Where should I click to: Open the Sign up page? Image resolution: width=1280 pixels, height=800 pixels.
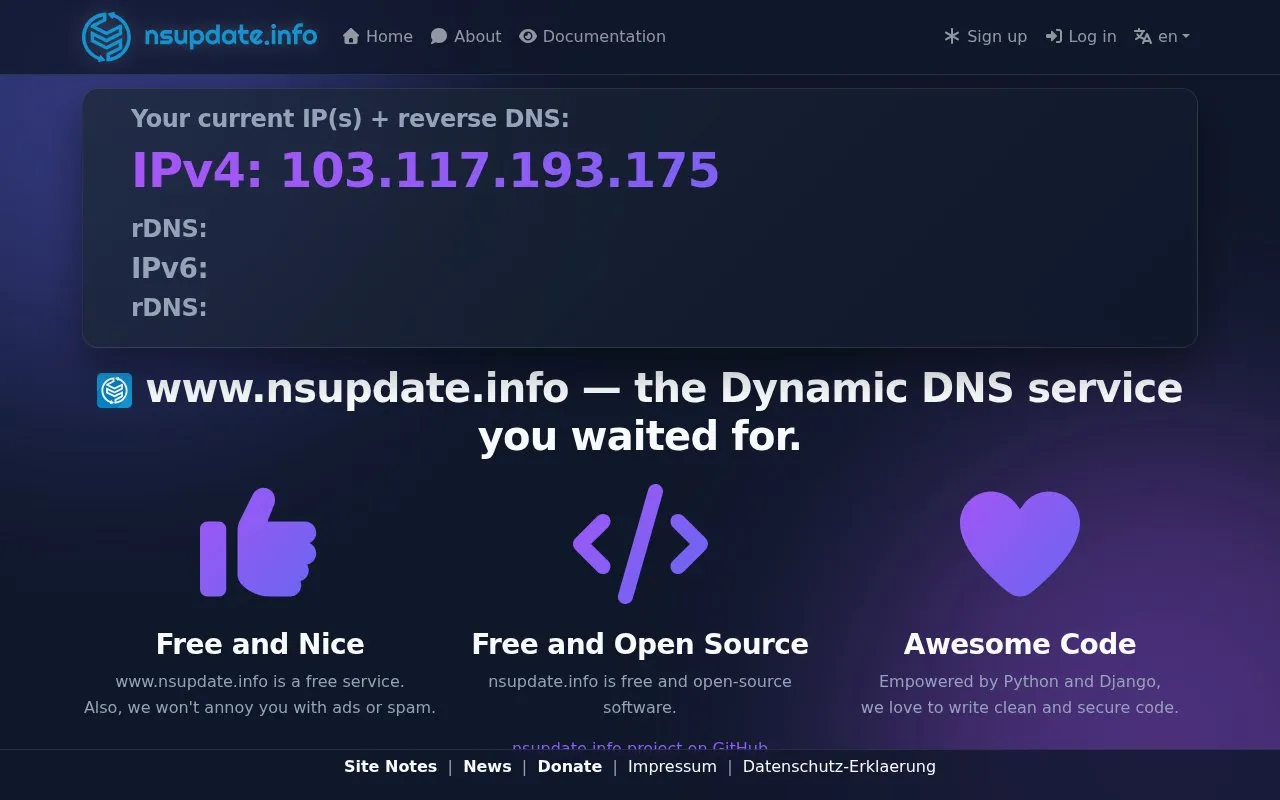pos(986,36)
